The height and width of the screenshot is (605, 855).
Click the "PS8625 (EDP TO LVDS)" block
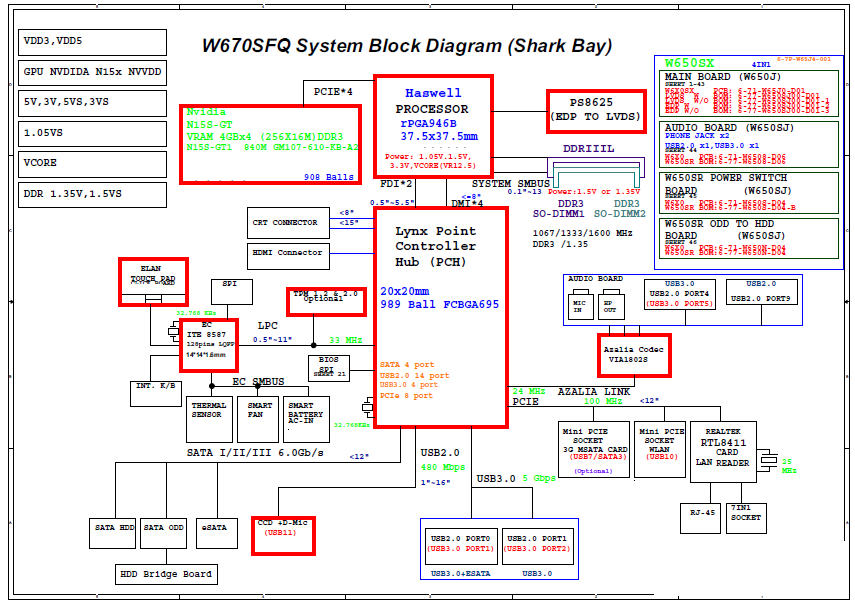click(596, 111)
